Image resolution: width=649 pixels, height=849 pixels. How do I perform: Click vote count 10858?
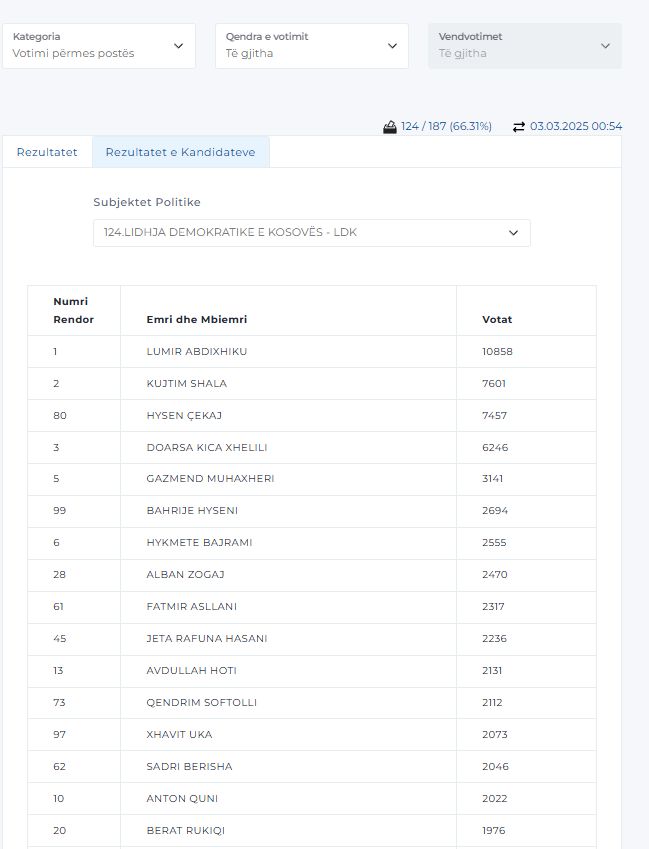tap(497, 352)
